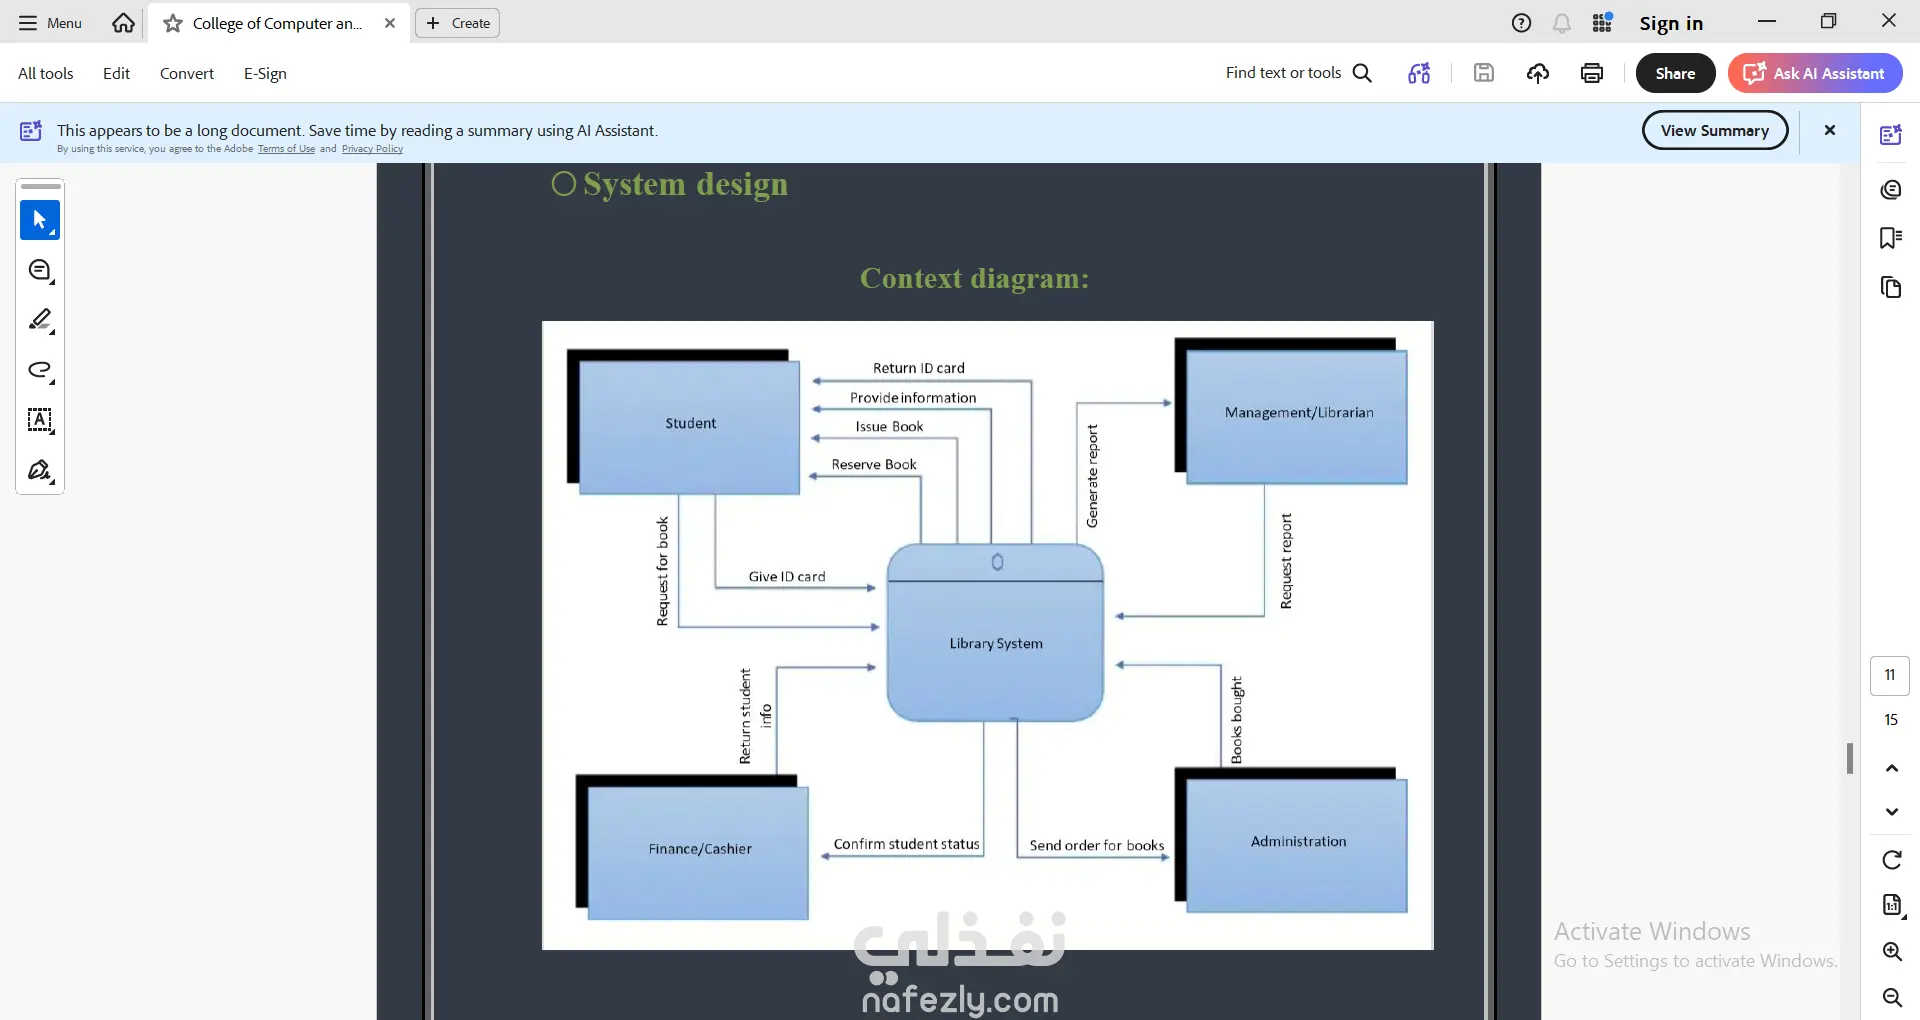This screenshot has height=1020, width=1920.
Task: Click the current page number box 11
Action: tap(1890, 675)
